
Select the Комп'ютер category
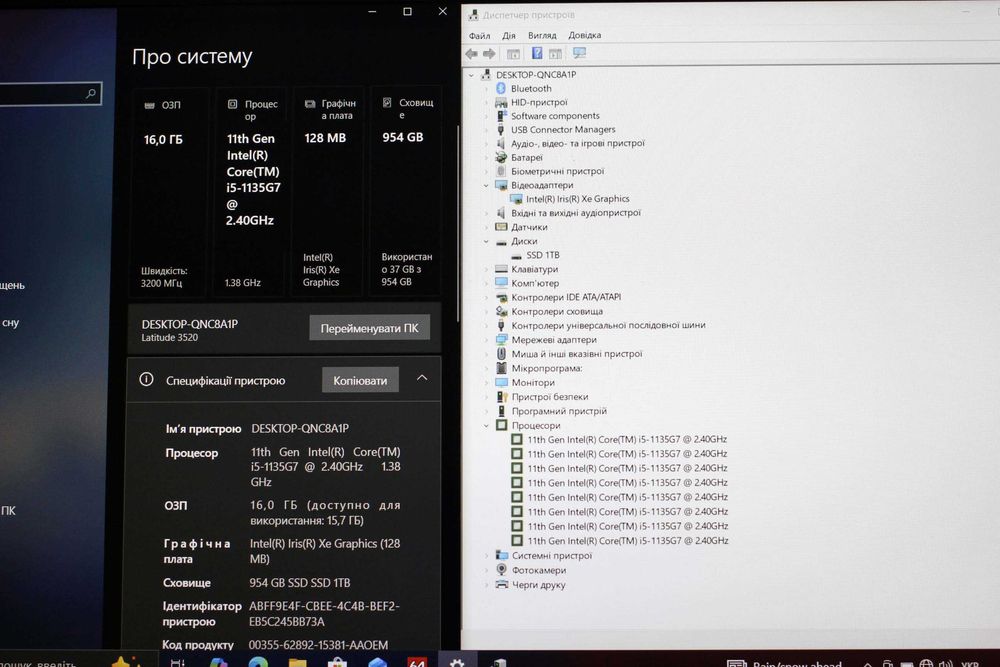[535, 283]
